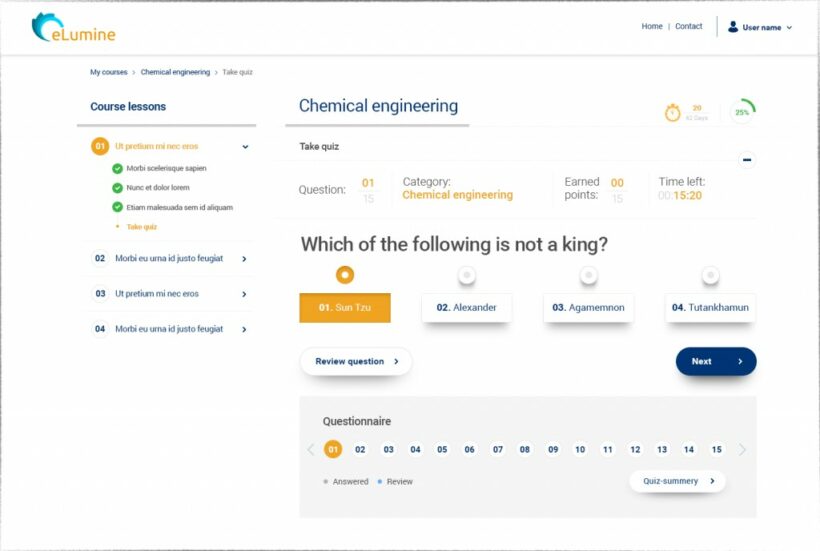
Task: Click the eLumine logo
Action: (x=73, y=28)
